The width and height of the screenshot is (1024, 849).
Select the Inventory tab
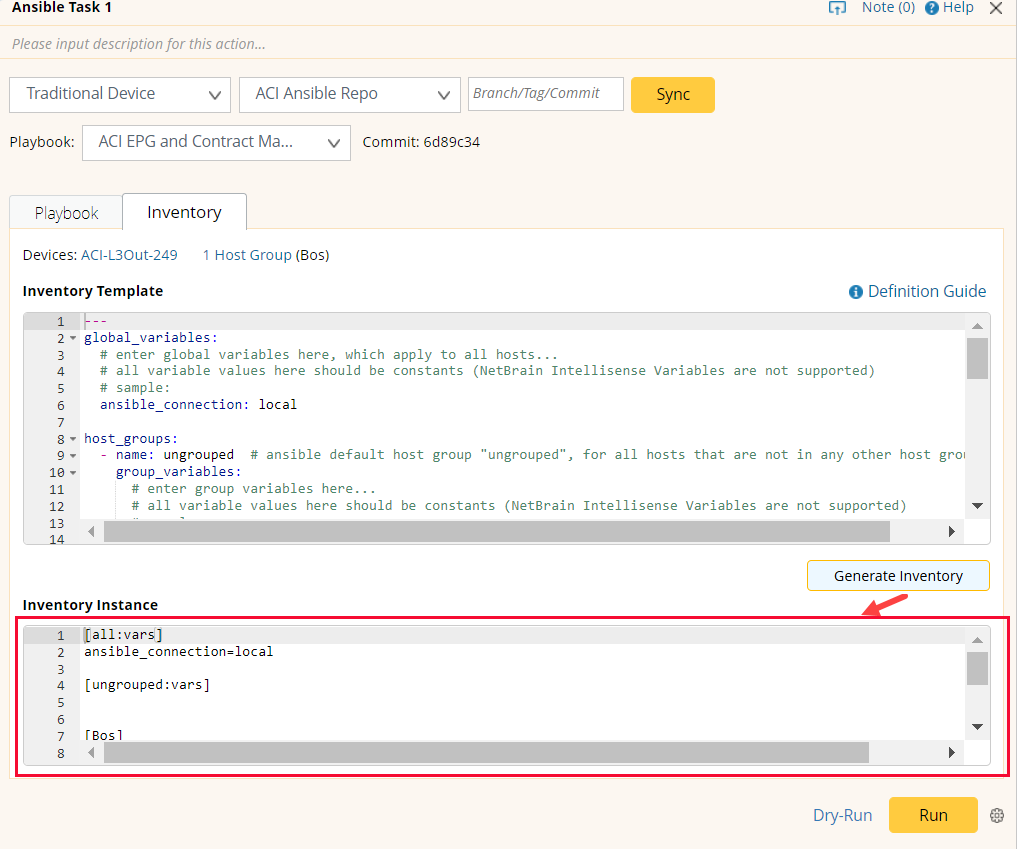coord(184,212)
